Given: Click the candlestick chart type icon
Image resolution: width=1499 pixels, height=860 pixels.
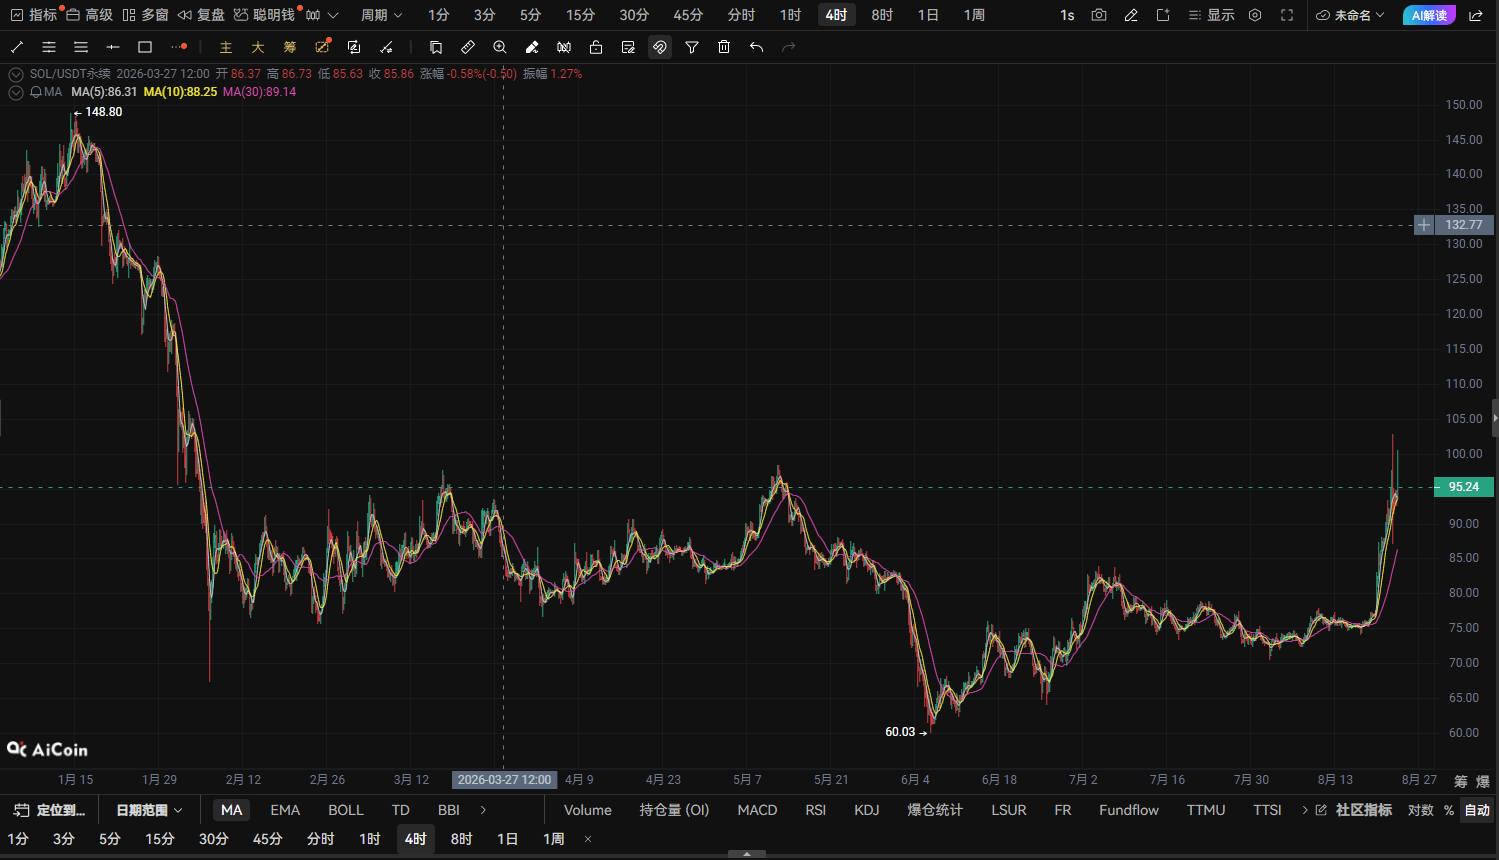Looking at the screenshot, I should coord(313,15).
